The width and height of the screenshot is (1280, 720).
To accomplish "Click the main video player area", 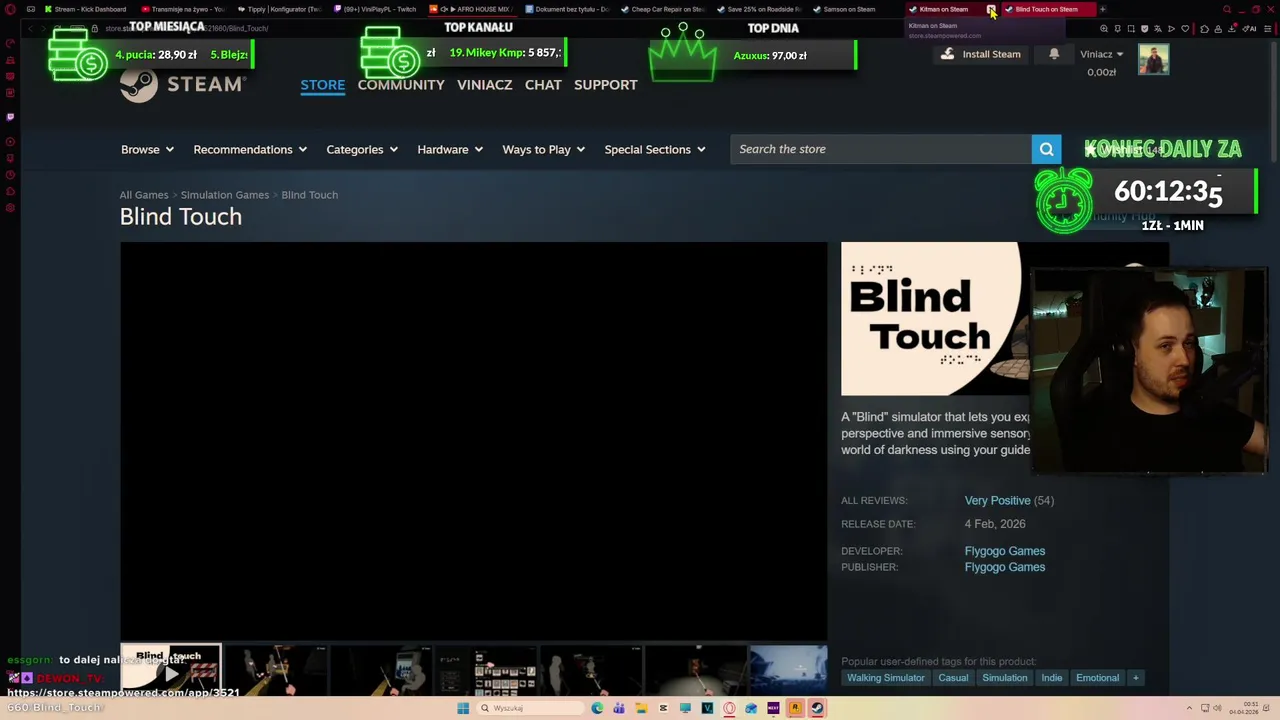I will tap(474, 441).
